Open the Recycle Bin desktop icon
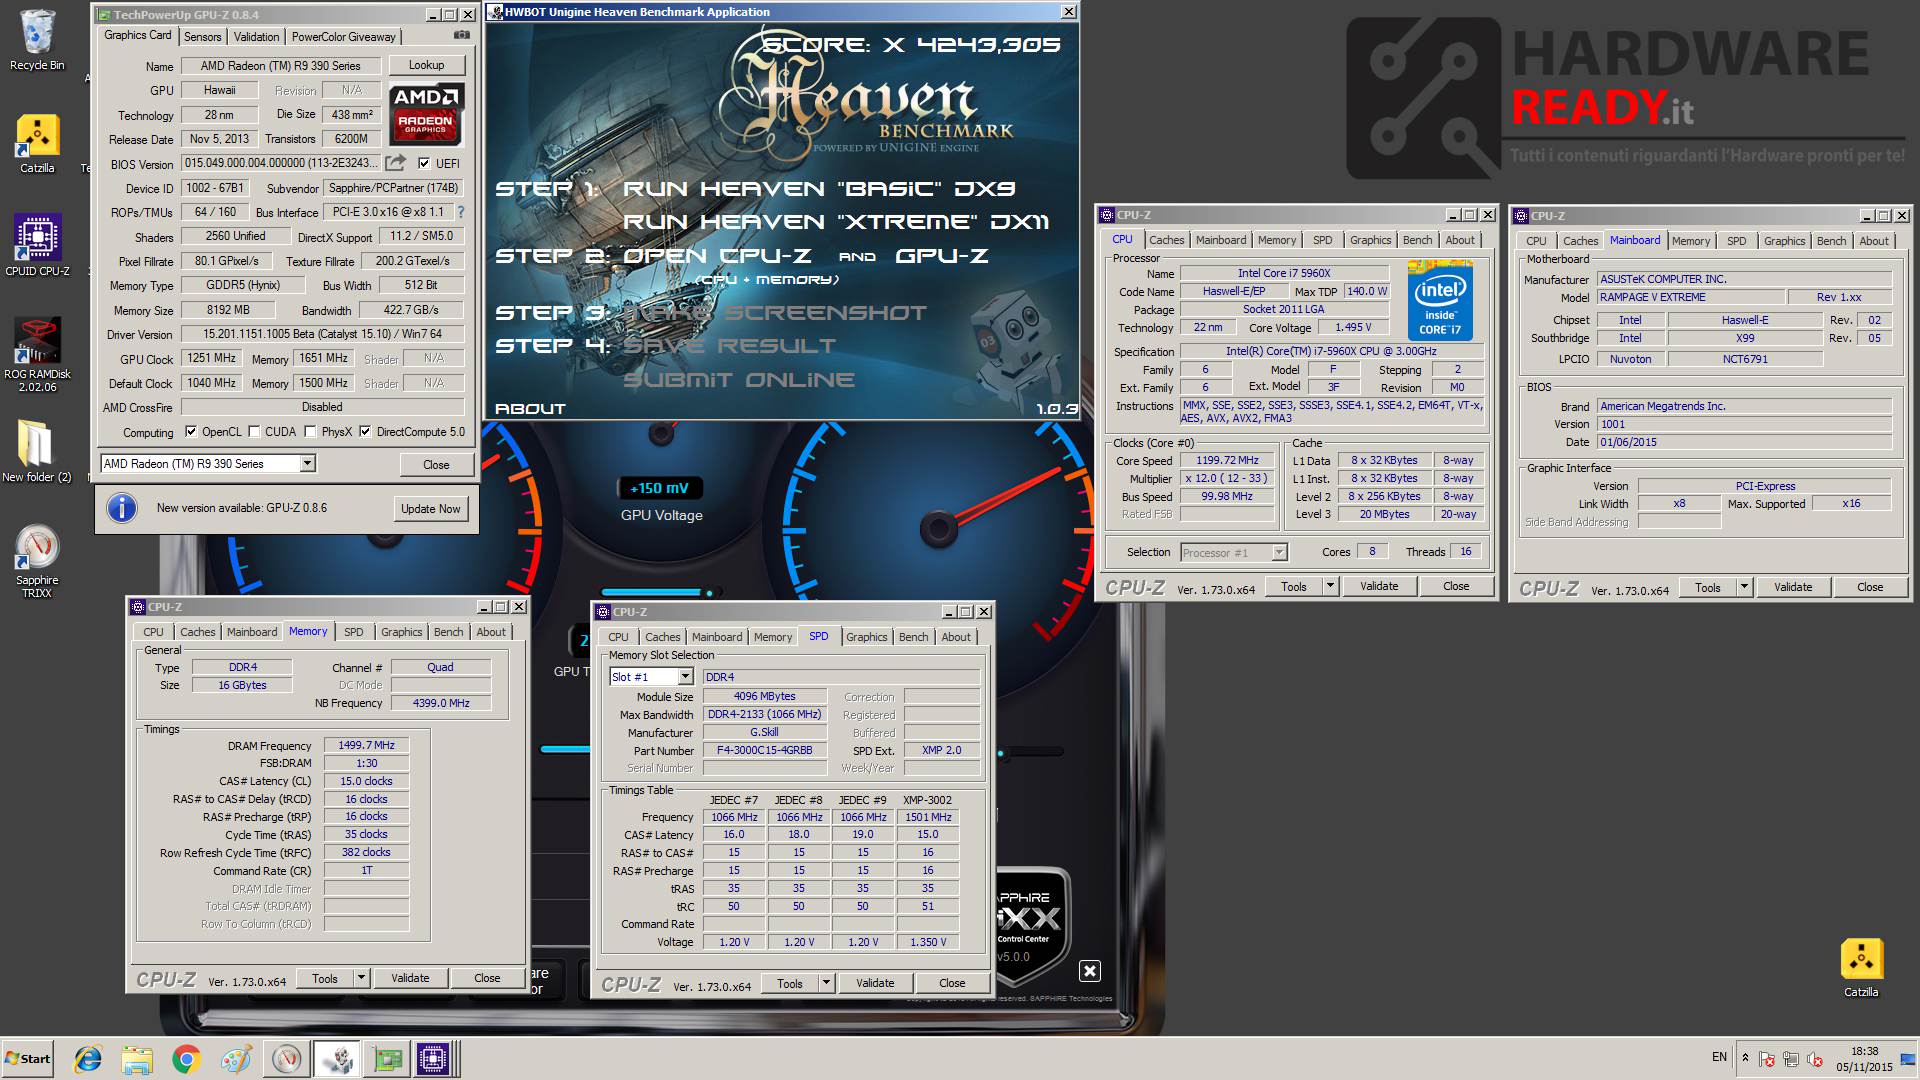The image size is (1920, 1080). tap(37, 40)
